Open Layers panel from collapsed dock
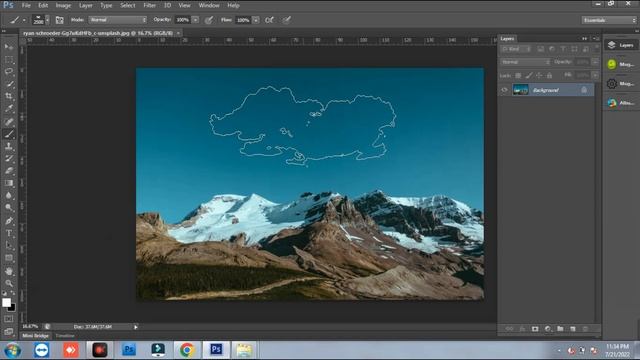The image size is (640, 360). point(621,45)
